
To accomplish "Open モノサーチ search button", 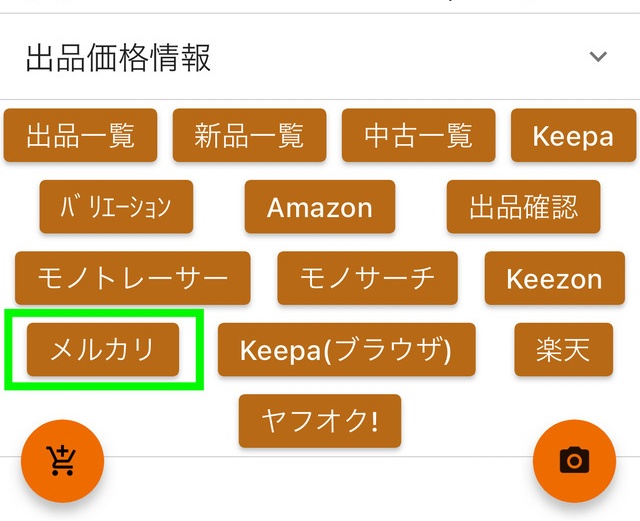I will click(x=367, y=278).
